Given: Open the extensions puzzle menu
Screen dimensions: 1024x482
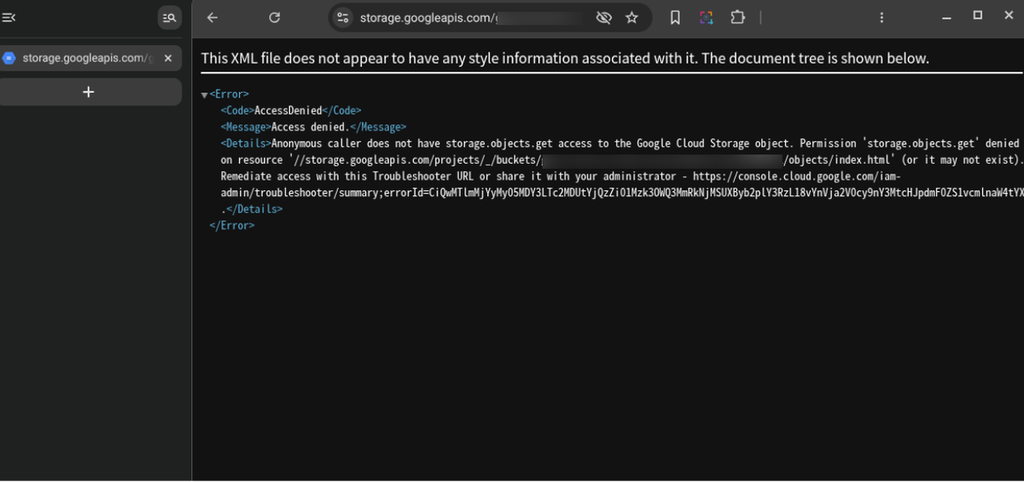Looking at the screenshot, I should [x=737, y=18].
